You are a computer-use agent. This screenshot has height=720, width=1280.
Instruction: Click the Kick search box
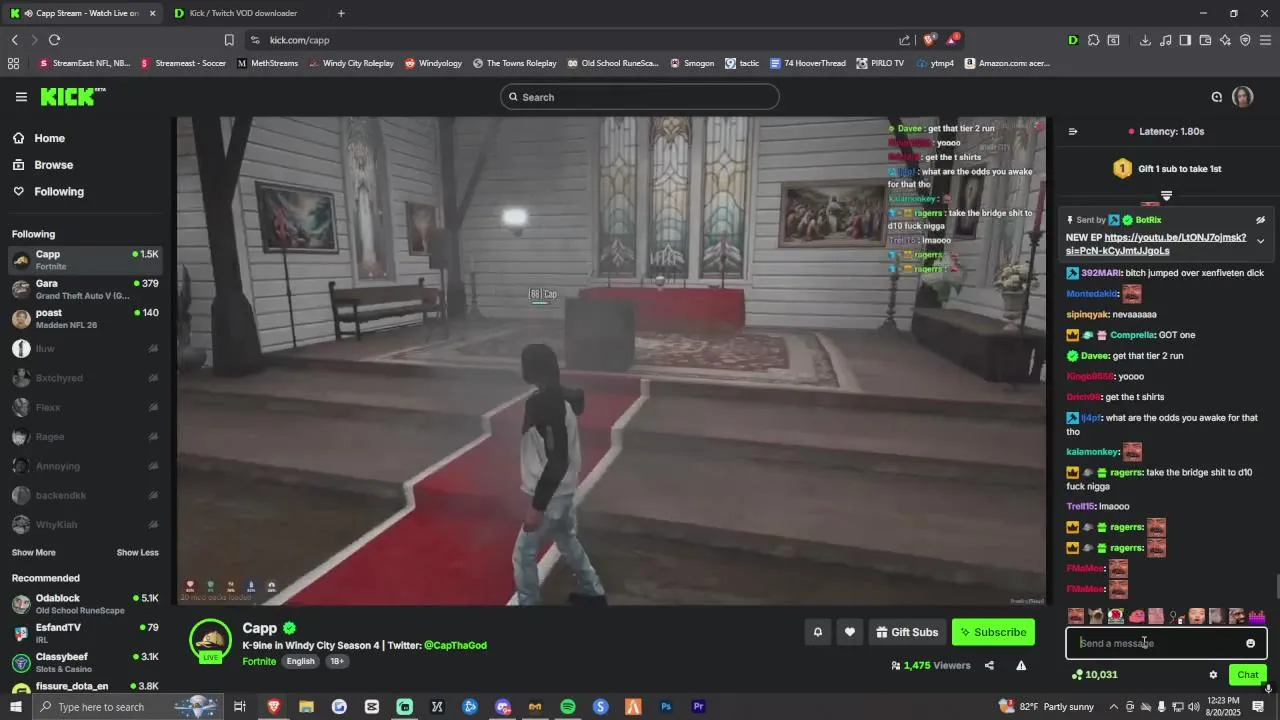640,97
